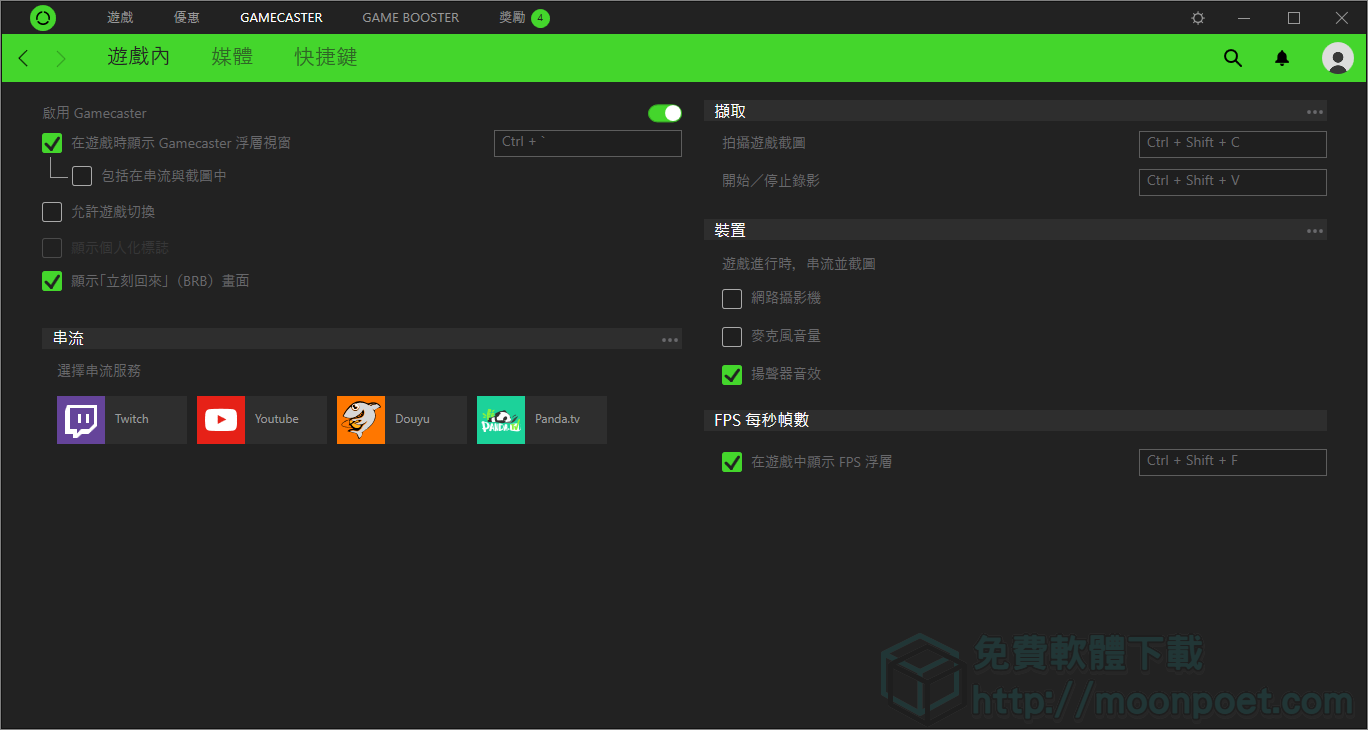Open settings via the gear icon
1368x730 pixels.
point(1198,18)
